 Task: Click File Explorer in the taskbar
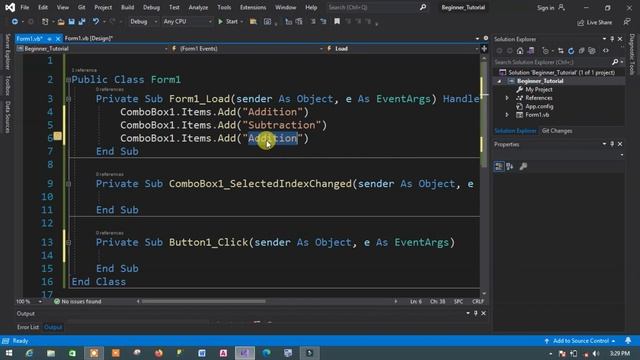51,353
